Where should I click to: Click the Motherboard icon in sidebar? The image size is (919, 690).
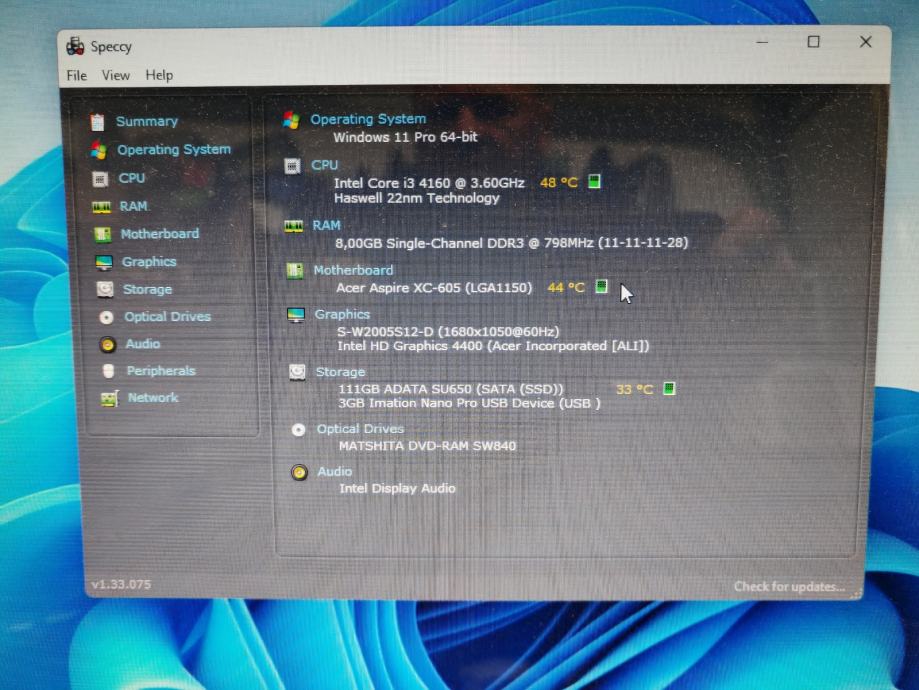coord(103,234)
